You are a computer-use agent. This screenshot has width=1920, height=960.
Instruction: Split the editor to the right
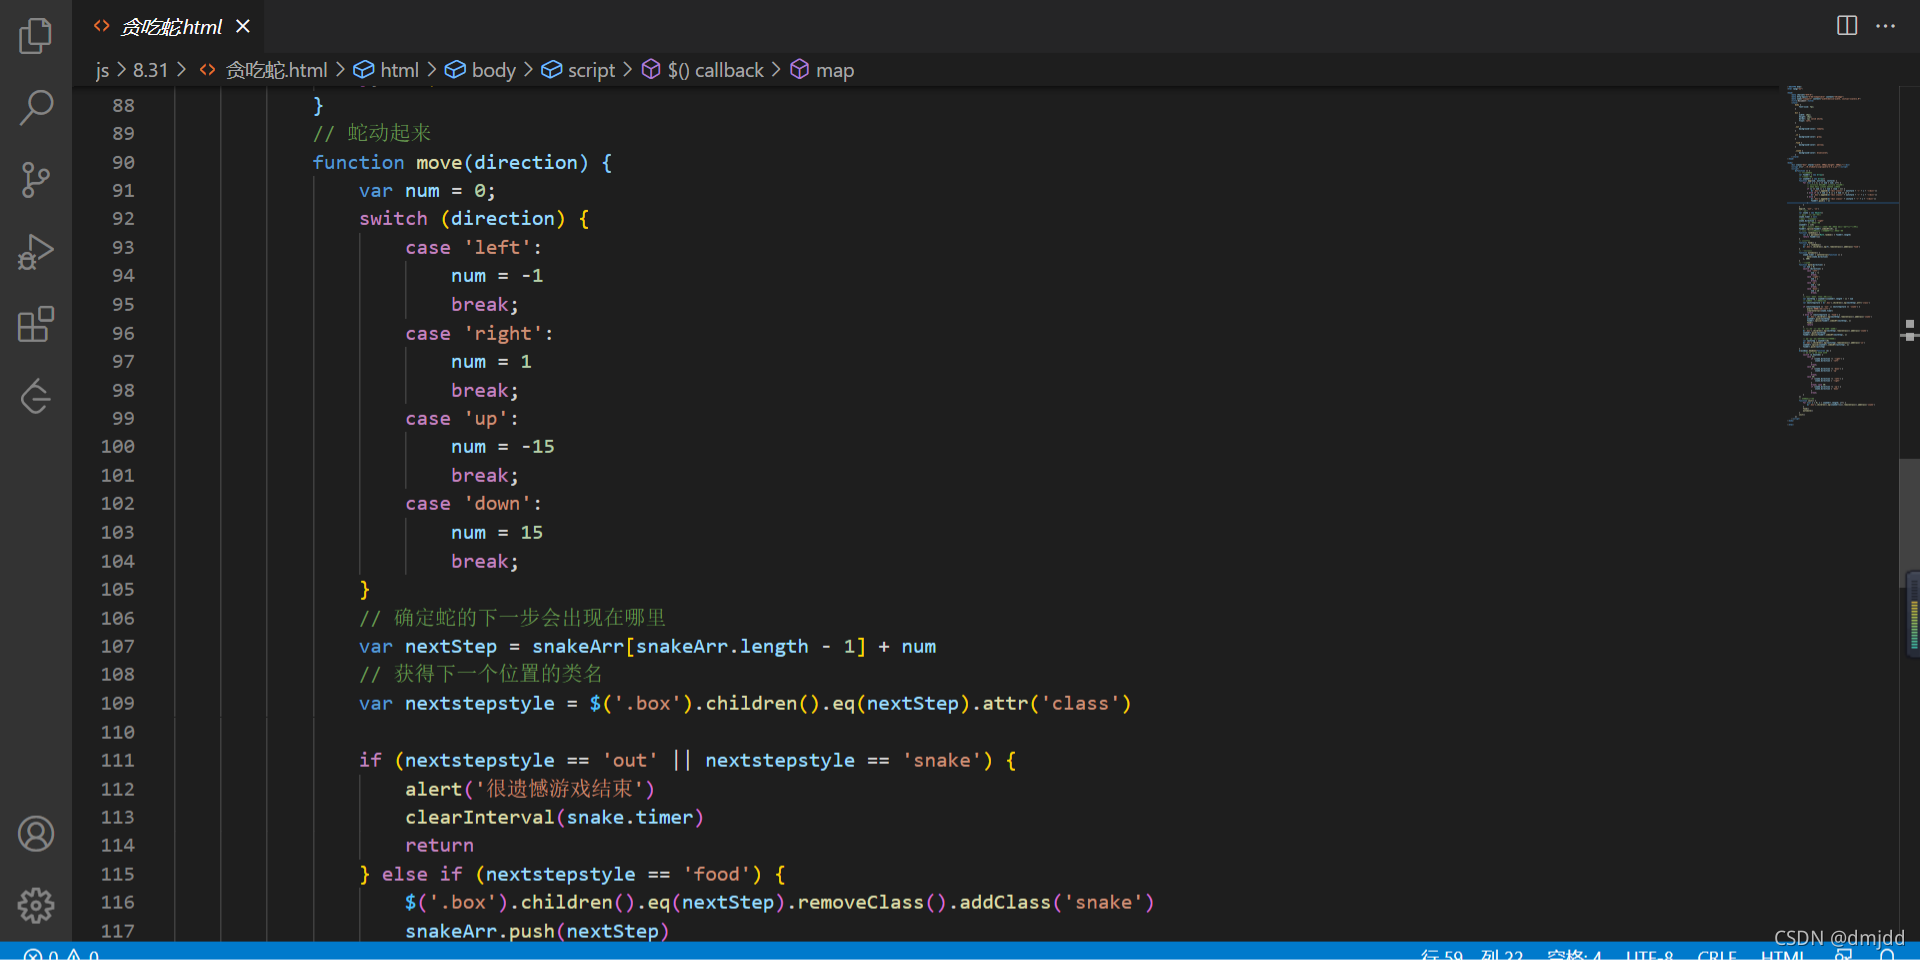[x=1847, y=25]
